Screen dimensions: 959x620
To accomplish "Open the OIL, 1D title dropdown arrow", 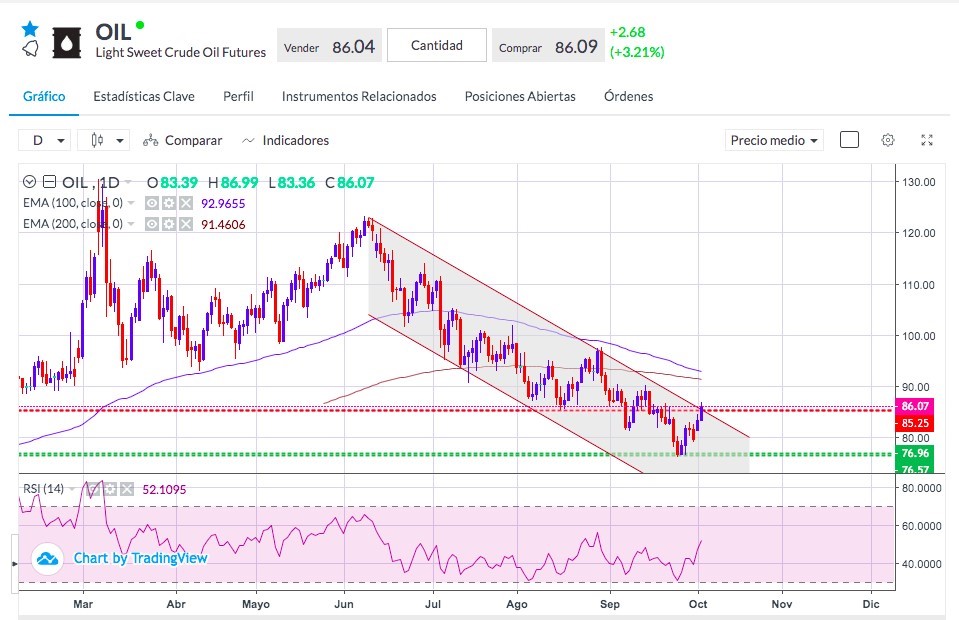I will point(128,182).
